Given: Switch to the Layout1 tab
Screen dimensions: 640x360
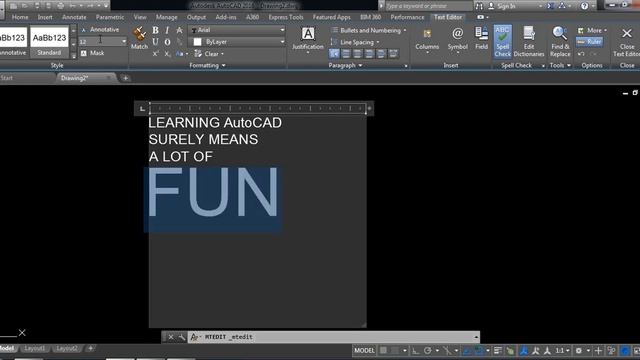Looking at the screenshot, I should pos(35,348).
